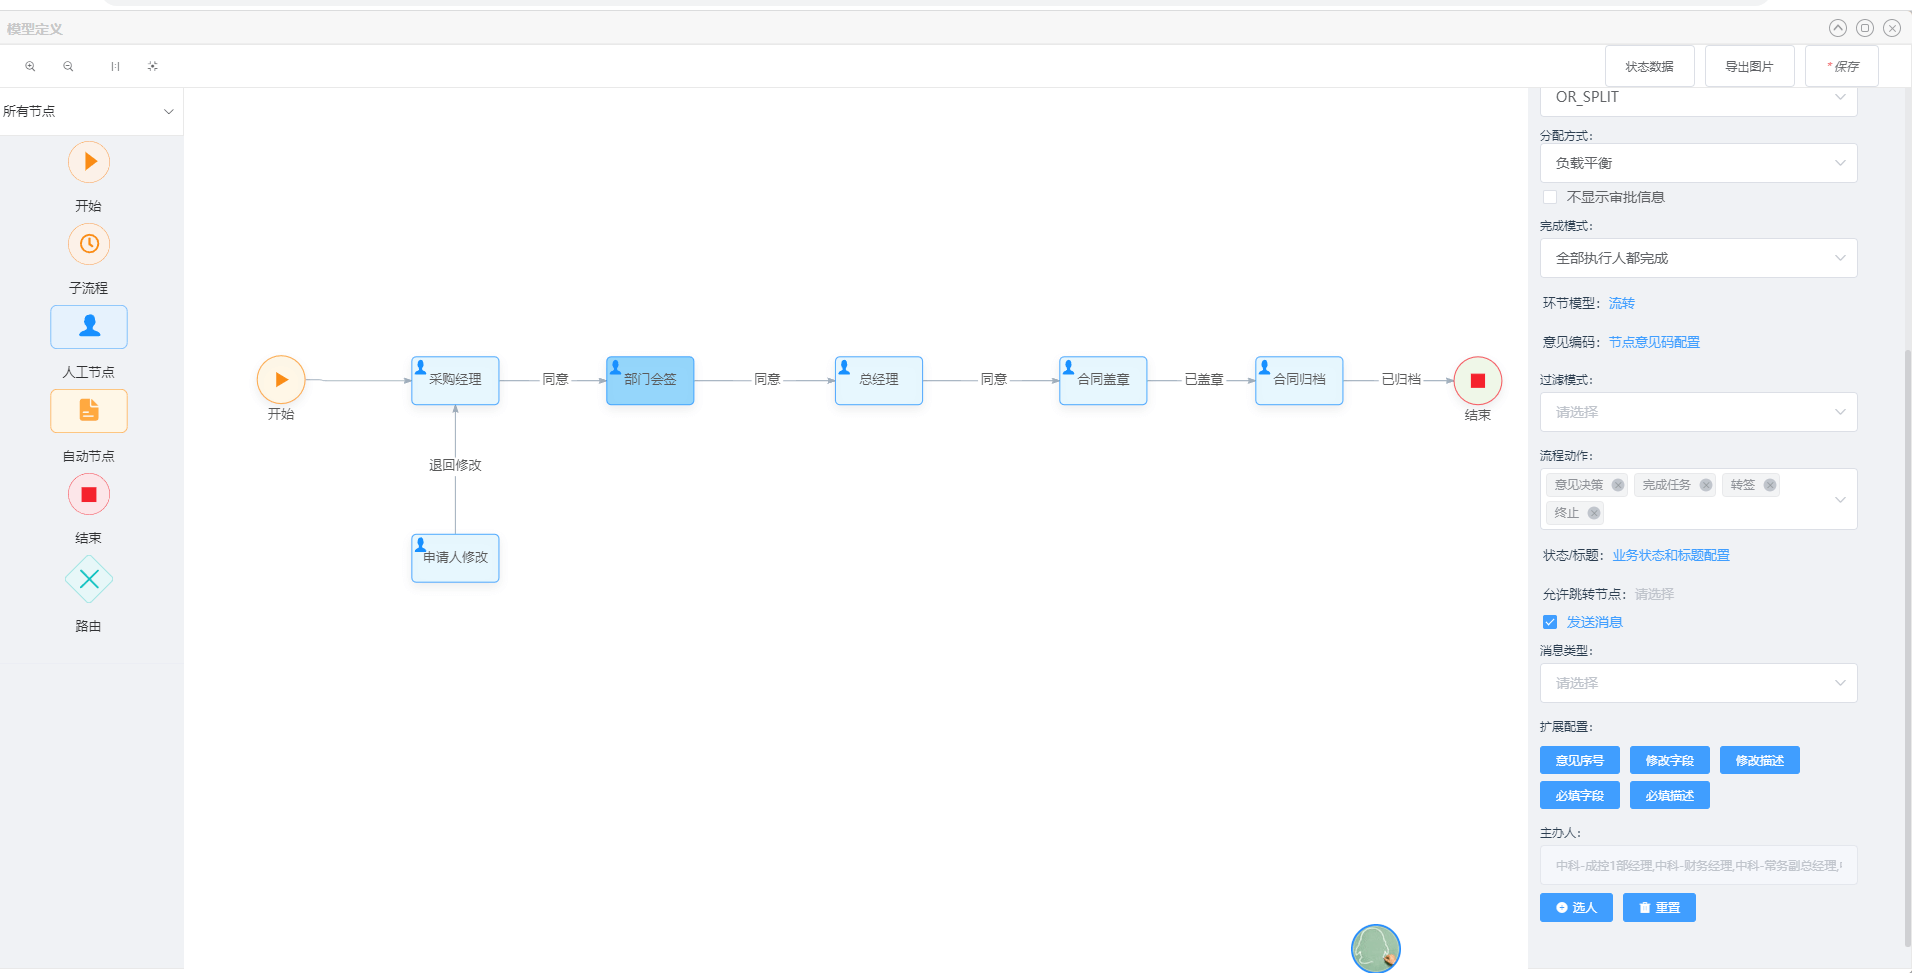Open the 业务状态和标题配置 link
Viewport: 1912px width, 973px height.
pyautogui.click(x=1670, y=555)
